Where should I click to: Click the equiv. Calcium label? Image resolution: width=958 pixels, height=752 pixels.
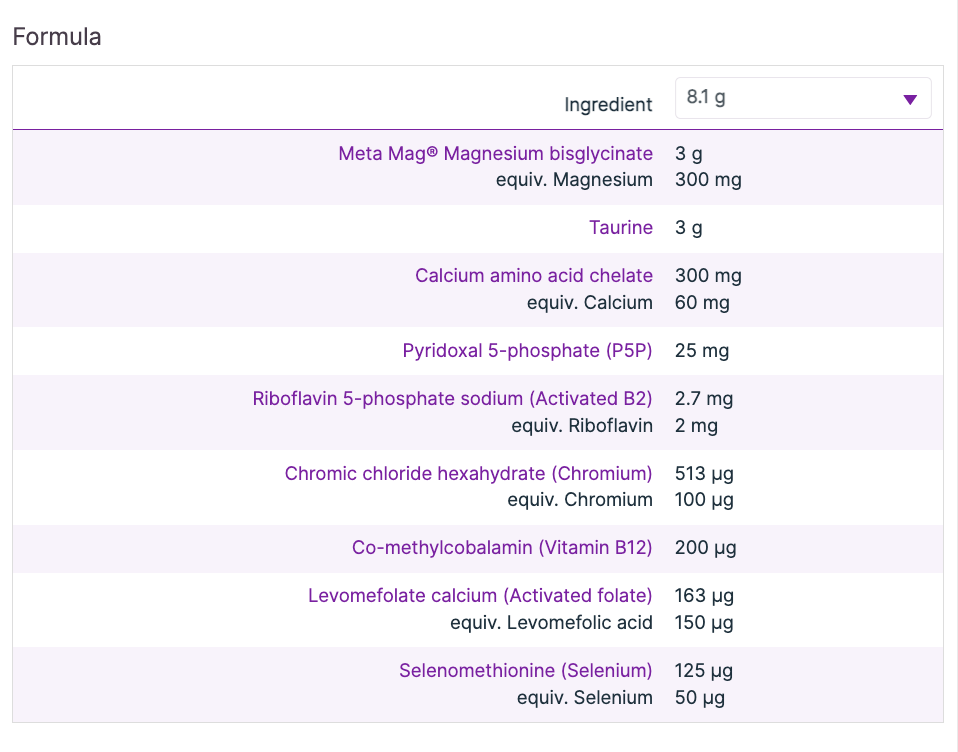tap(590, 303)
